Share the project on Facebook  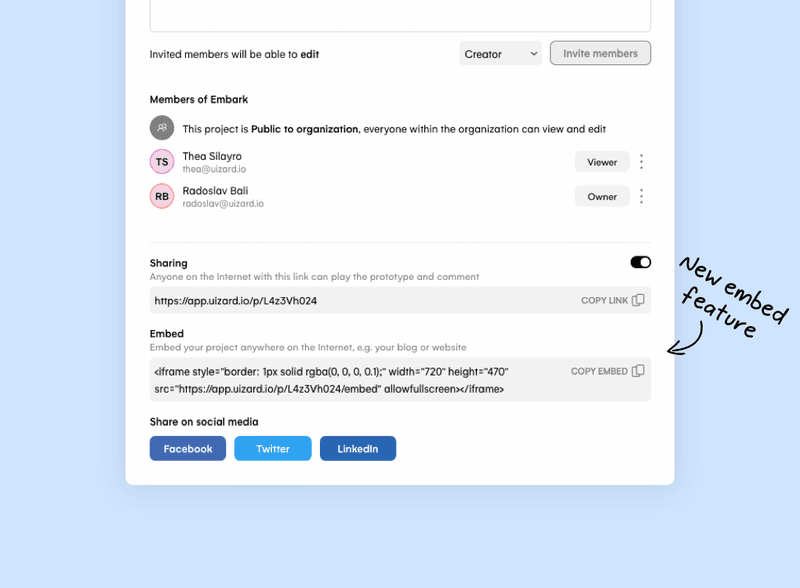[x=187, y=448]
